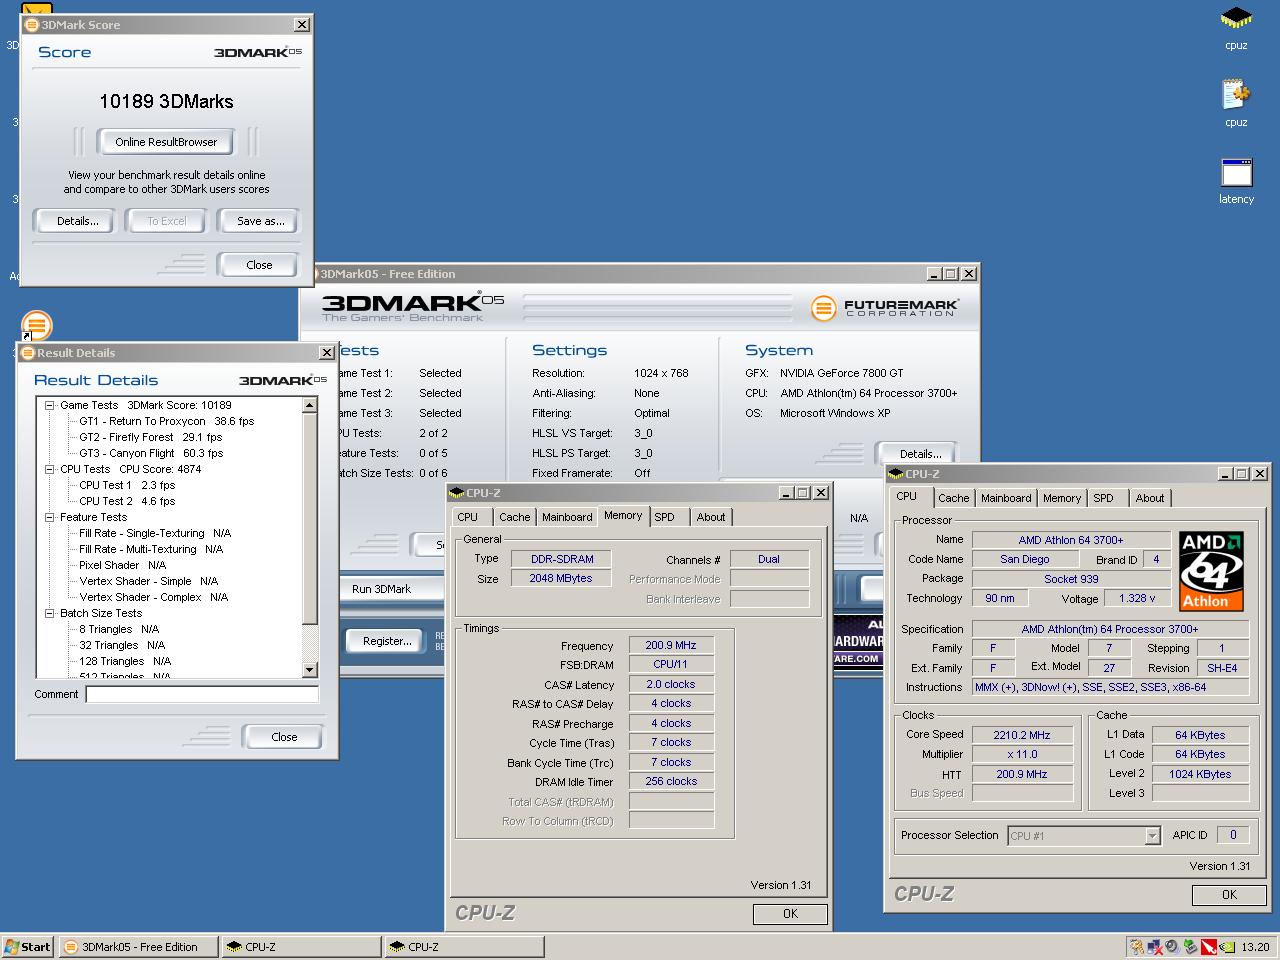This screenshot has height=960, width=1280.
Task: Click the Result Details scrollbar down arrow
Action: click(x=310, y=670)
